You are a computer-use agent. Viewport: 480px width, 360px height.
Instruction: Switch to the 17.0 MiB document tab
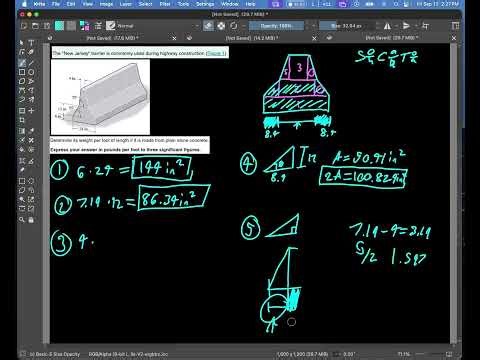point(112,38)
